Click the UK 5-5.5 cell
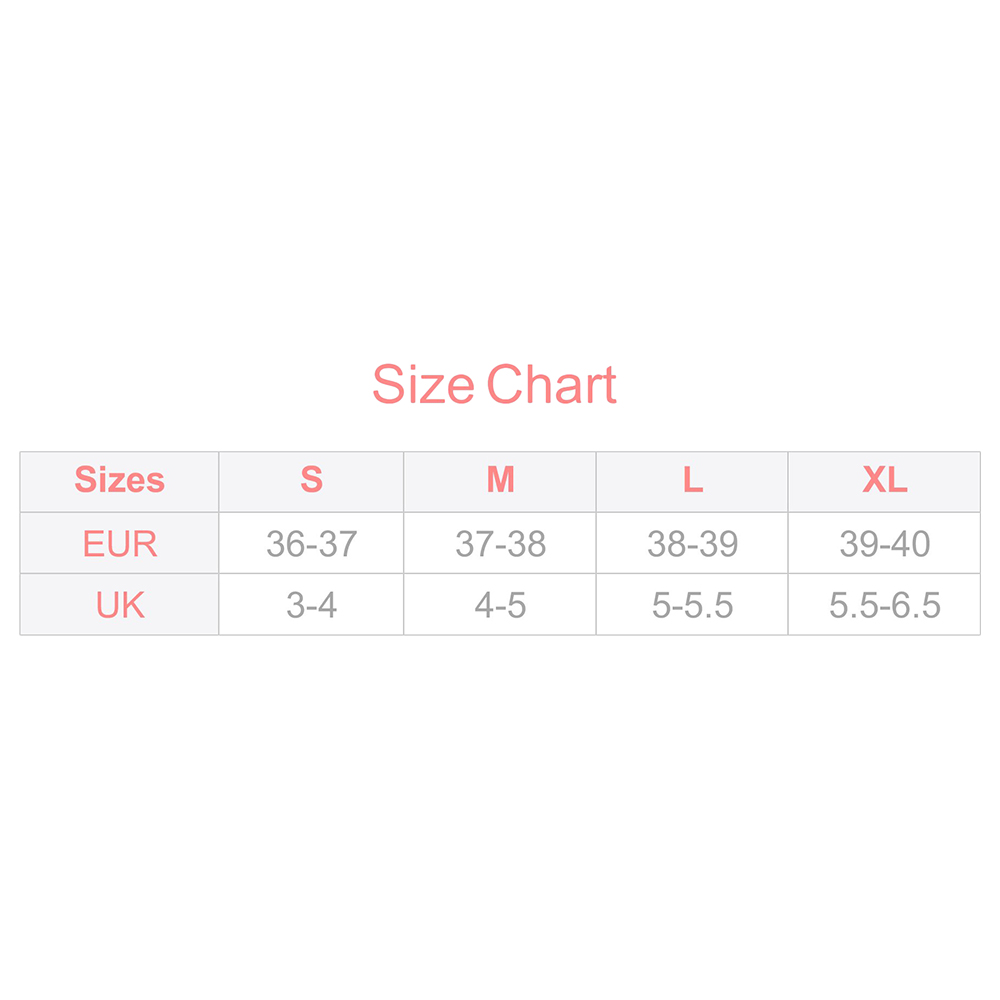 [692, 604]
